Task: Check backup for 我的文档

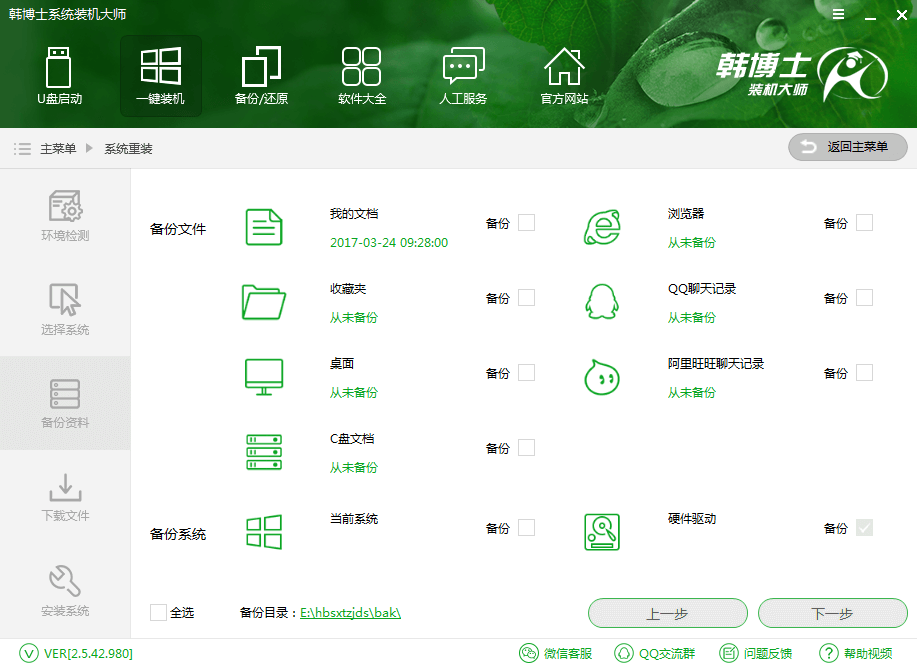Action: point(526,223)
